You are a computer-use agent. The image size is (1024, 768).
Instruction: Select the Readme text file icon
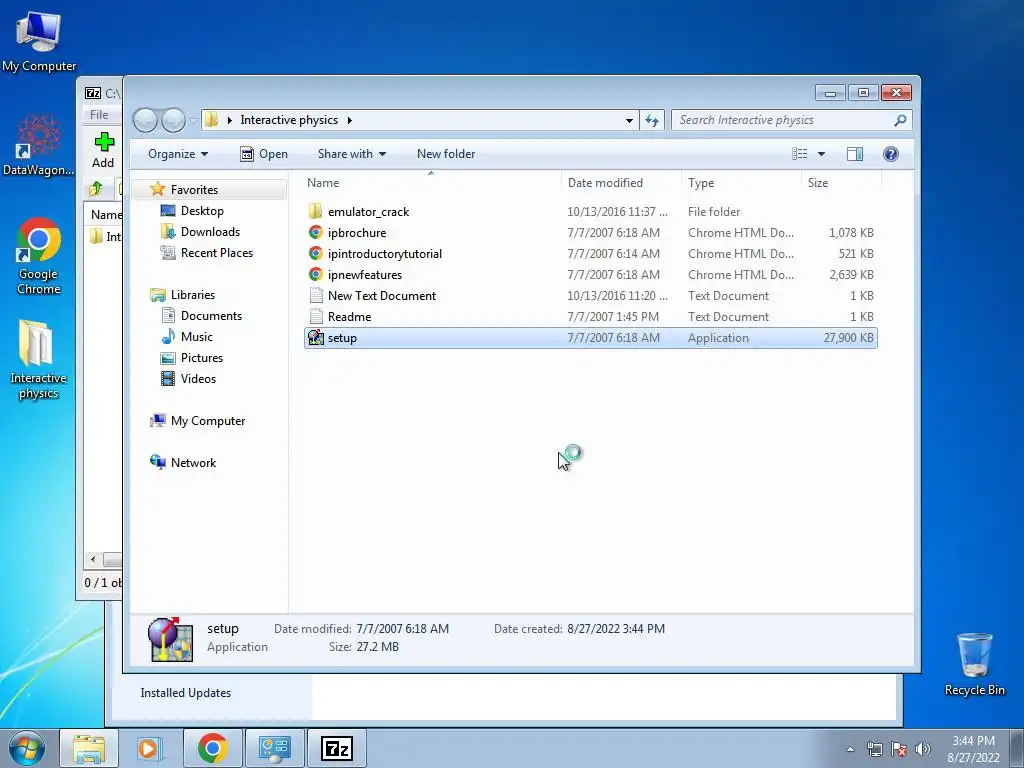(315, 317)
